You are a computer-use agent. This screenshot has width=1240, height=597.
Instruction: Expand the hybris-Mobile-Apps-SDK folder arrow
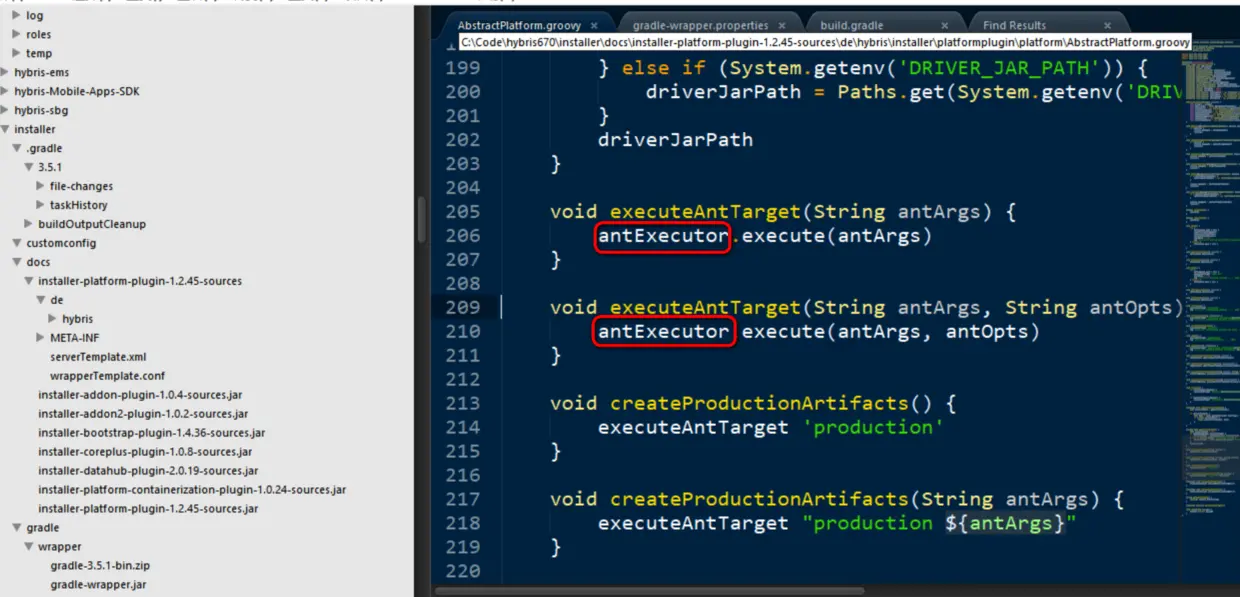6,91
